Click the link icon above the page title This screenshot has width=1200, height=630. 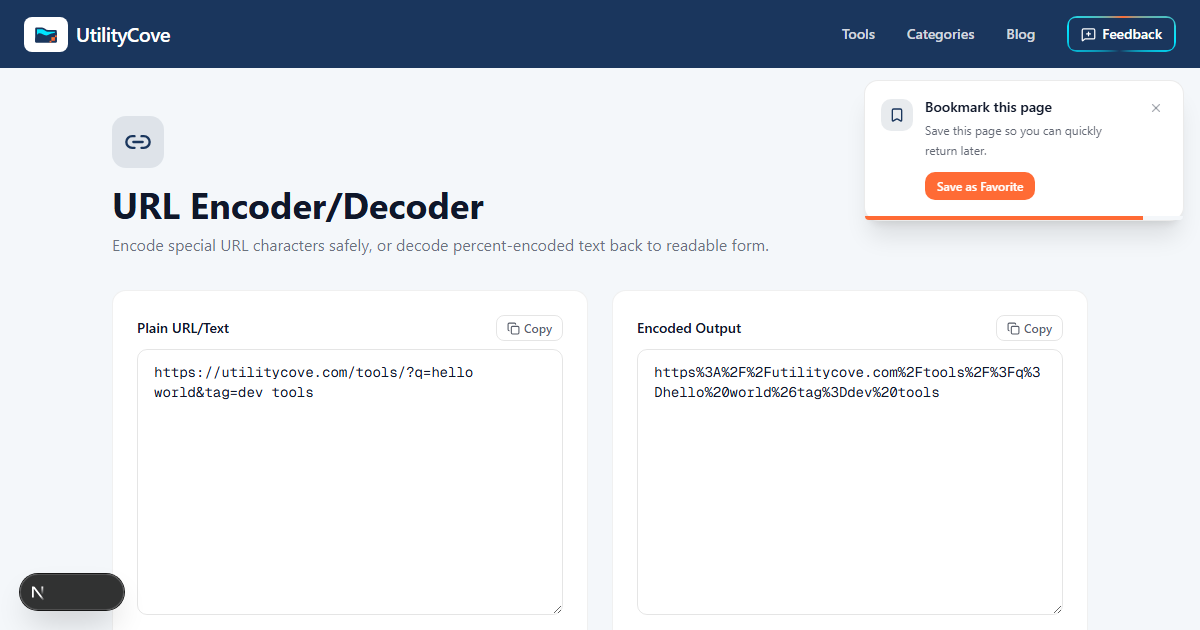click(138, 142)
